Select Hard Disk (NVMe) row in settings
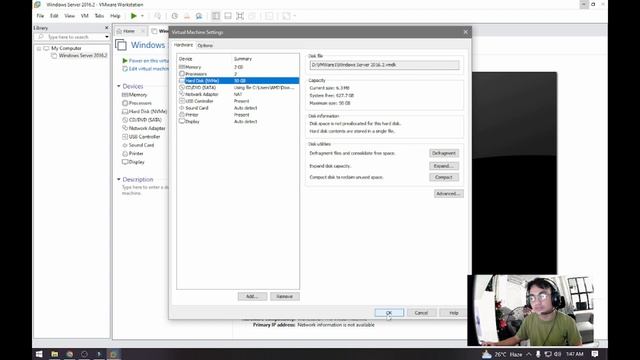This screenshot has width=640, height=360. coord(238,81)
